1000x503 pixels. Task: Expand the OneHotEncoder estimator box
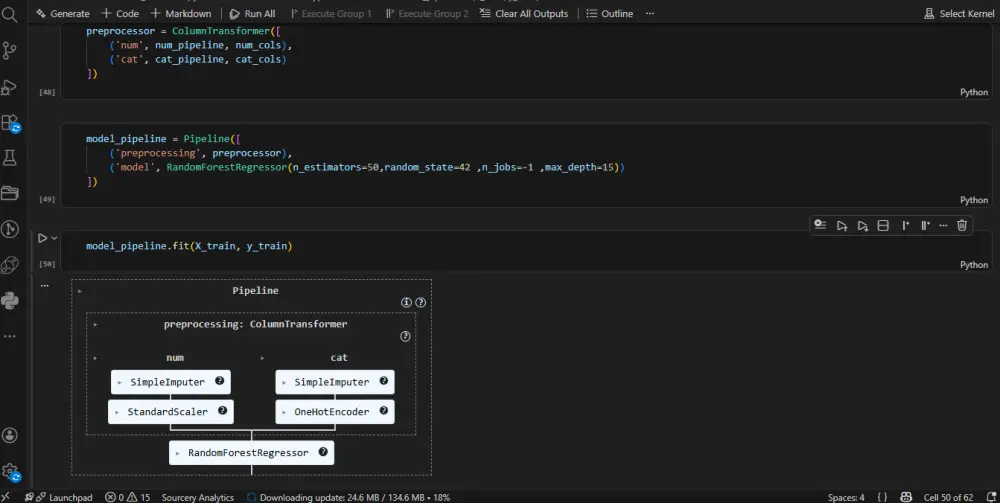(284, 412)
